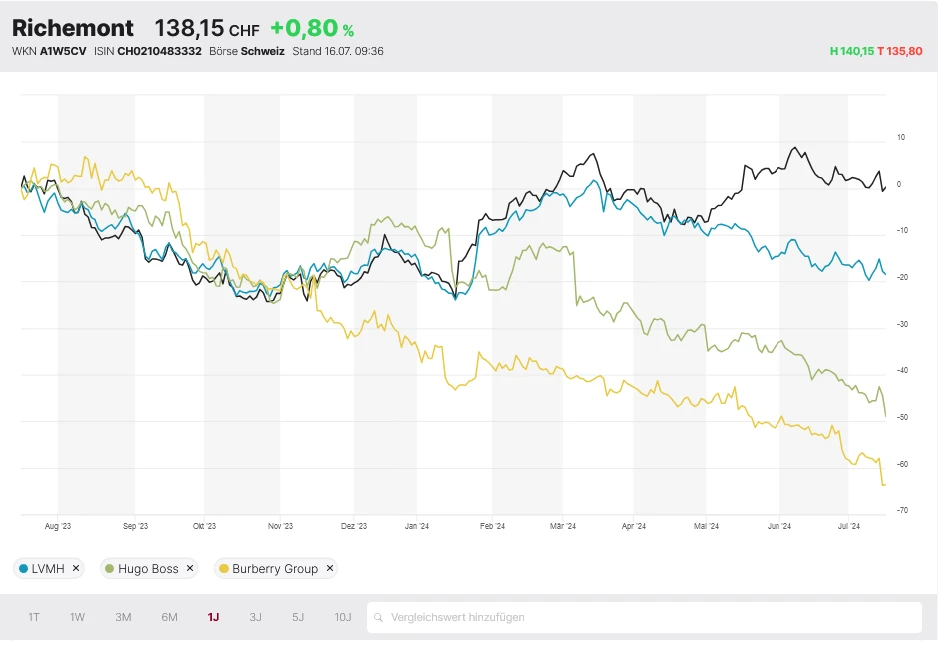Select the 3M timeframe
The image size is (947, 652).
click(x=123, y=617)
